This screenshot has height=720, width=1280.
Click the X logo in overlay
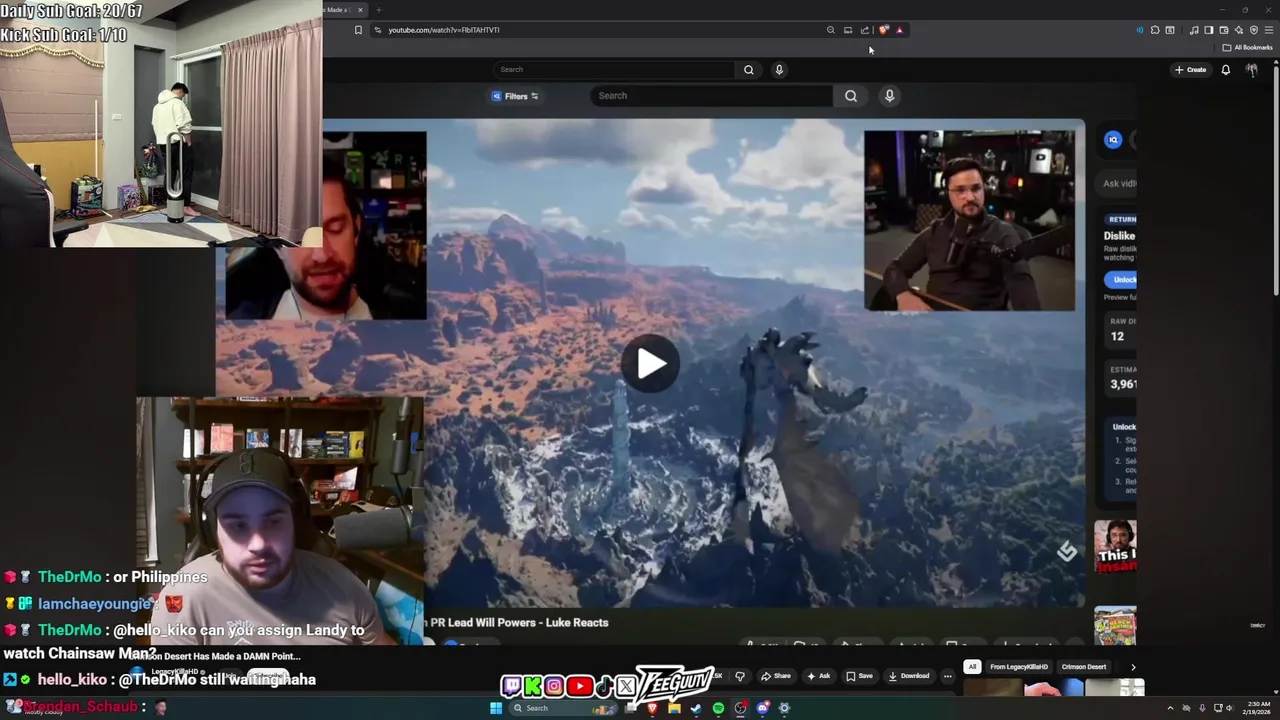pos(626,686)
